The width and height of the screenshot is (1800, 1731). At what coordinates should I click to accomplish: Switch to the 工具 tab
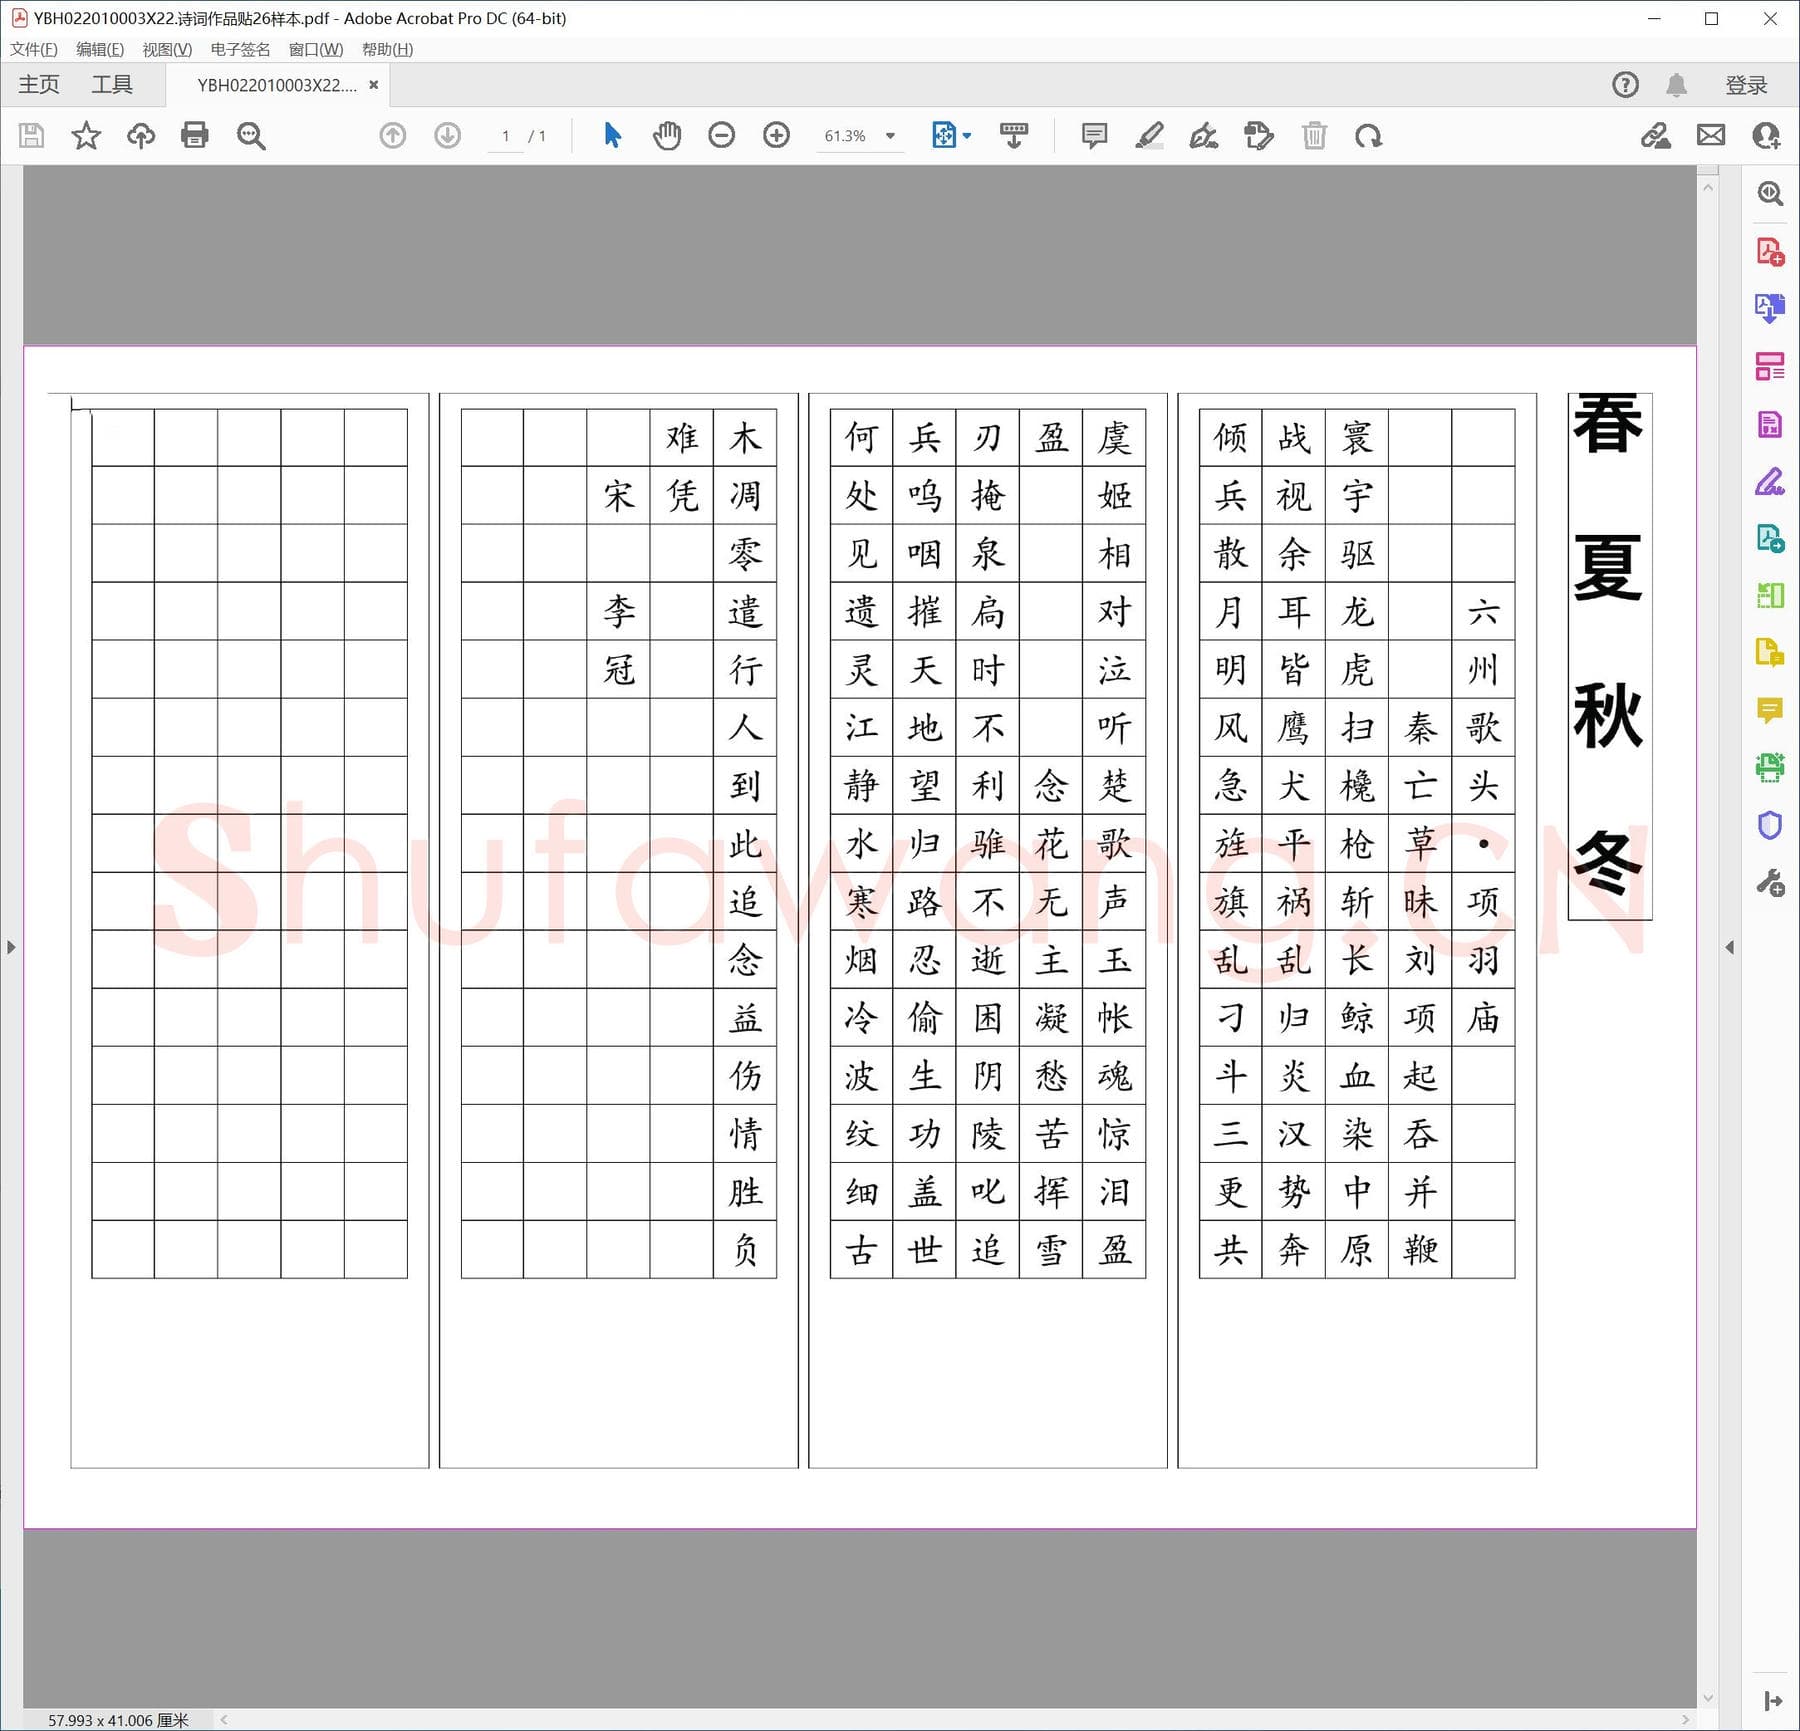112,85
